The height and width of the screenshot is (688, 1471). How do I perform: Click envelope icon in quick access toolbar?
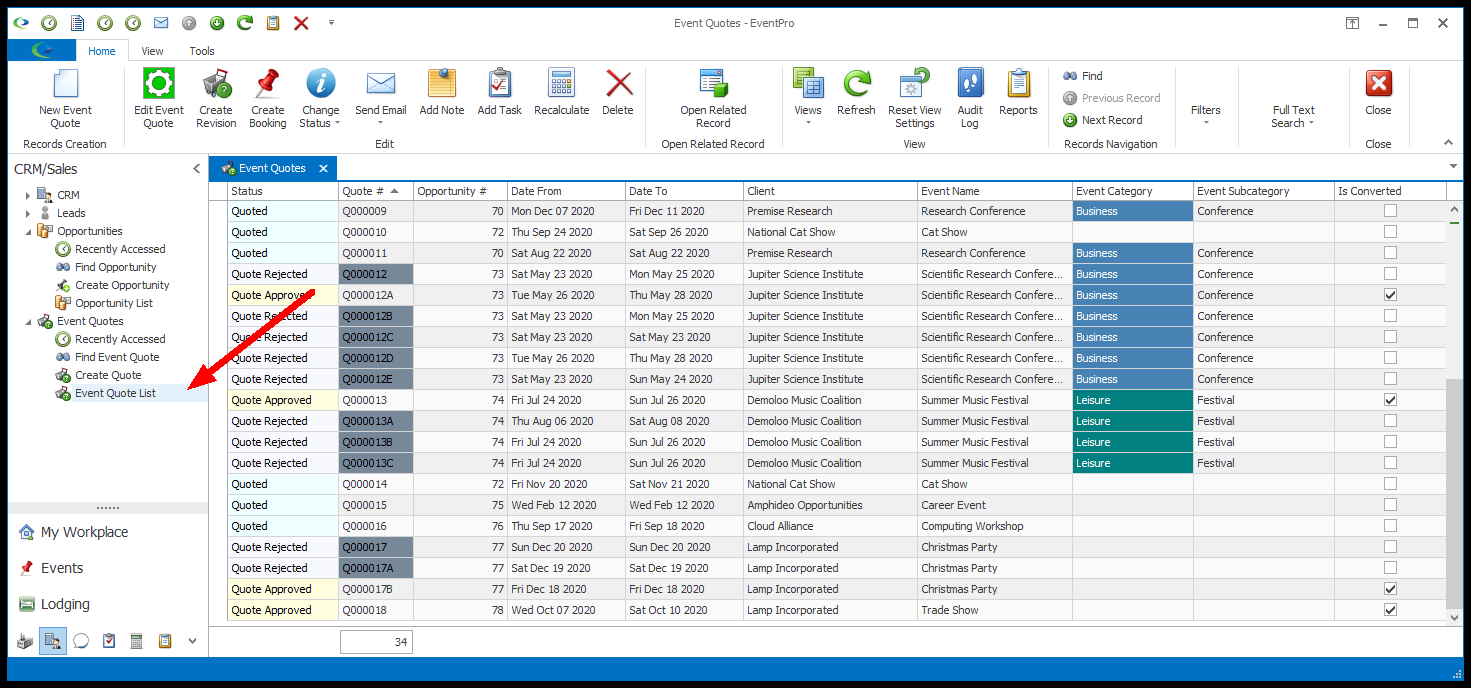pos(160,22)
